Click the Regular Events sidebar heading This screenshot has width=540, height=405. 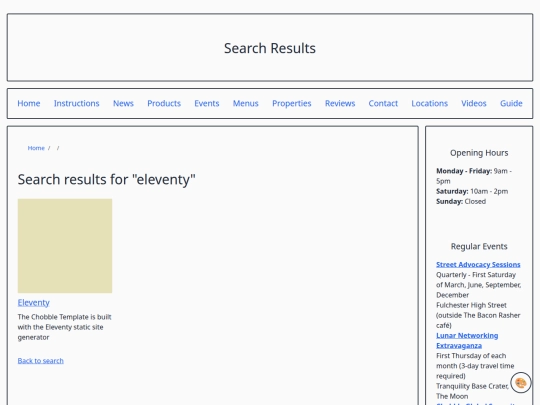coord(479,247)
